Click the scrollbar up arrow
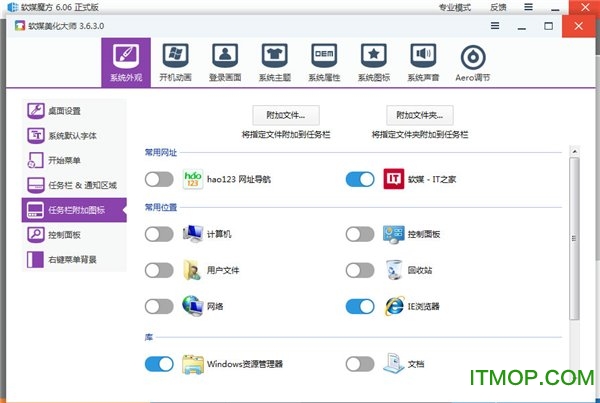The image size is (600, 403). pyautogui.click(x=574, y=152)
